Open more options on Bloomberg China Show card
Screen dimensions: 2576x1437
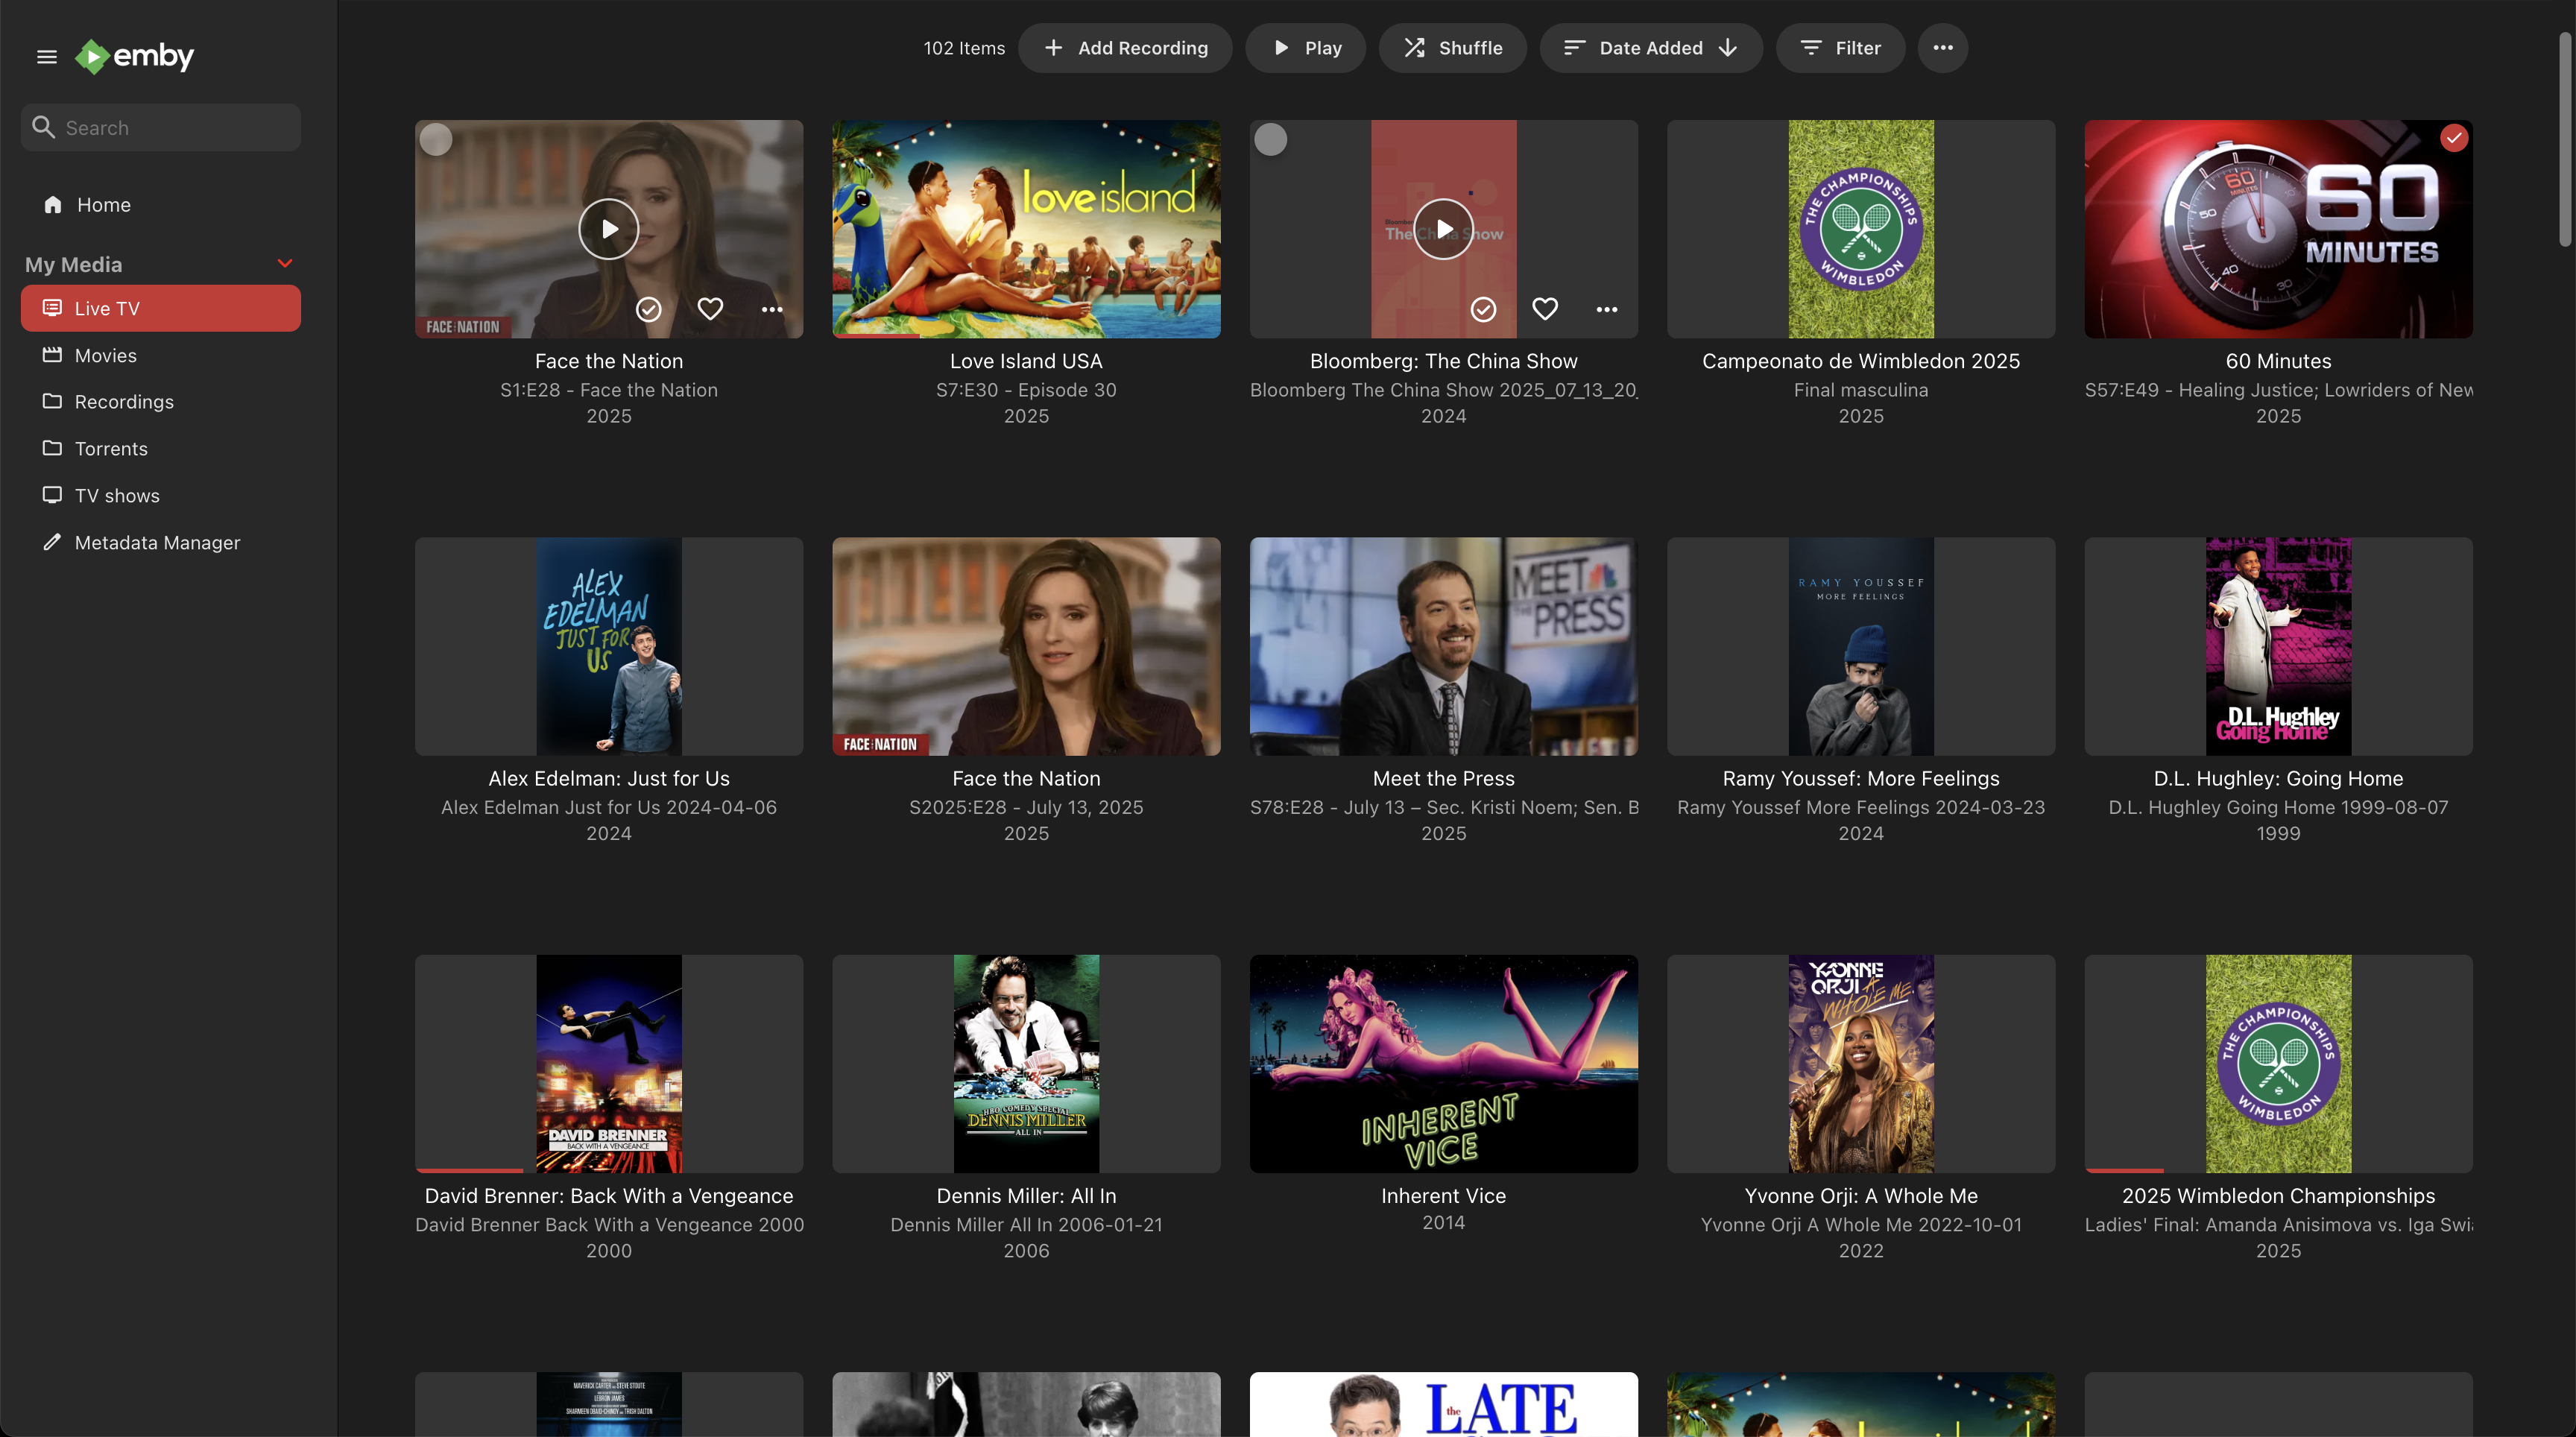(x=1607, y=309)
